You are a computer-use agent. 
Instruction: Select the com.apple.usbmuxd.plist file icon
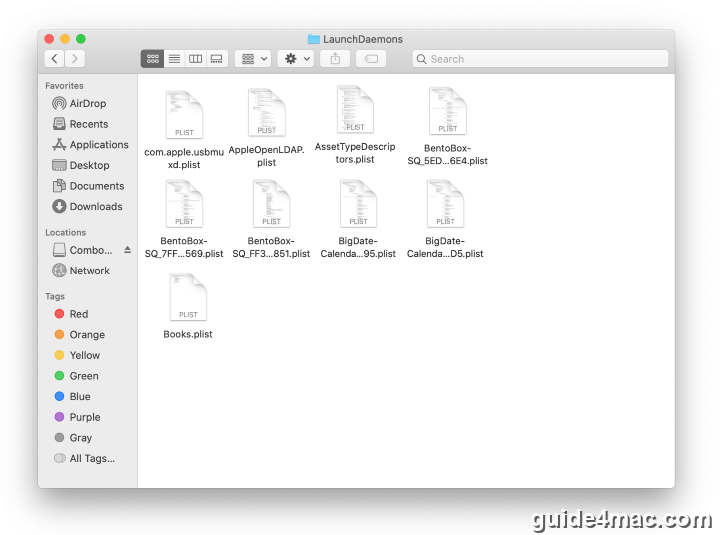[184, 114]
